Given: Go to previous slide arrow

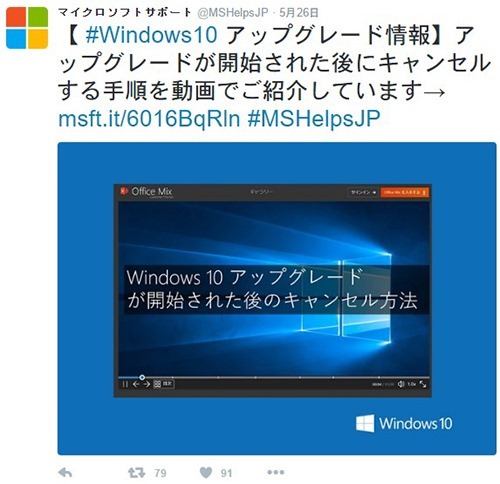Looking at the screenshot, I should point(136,384).
